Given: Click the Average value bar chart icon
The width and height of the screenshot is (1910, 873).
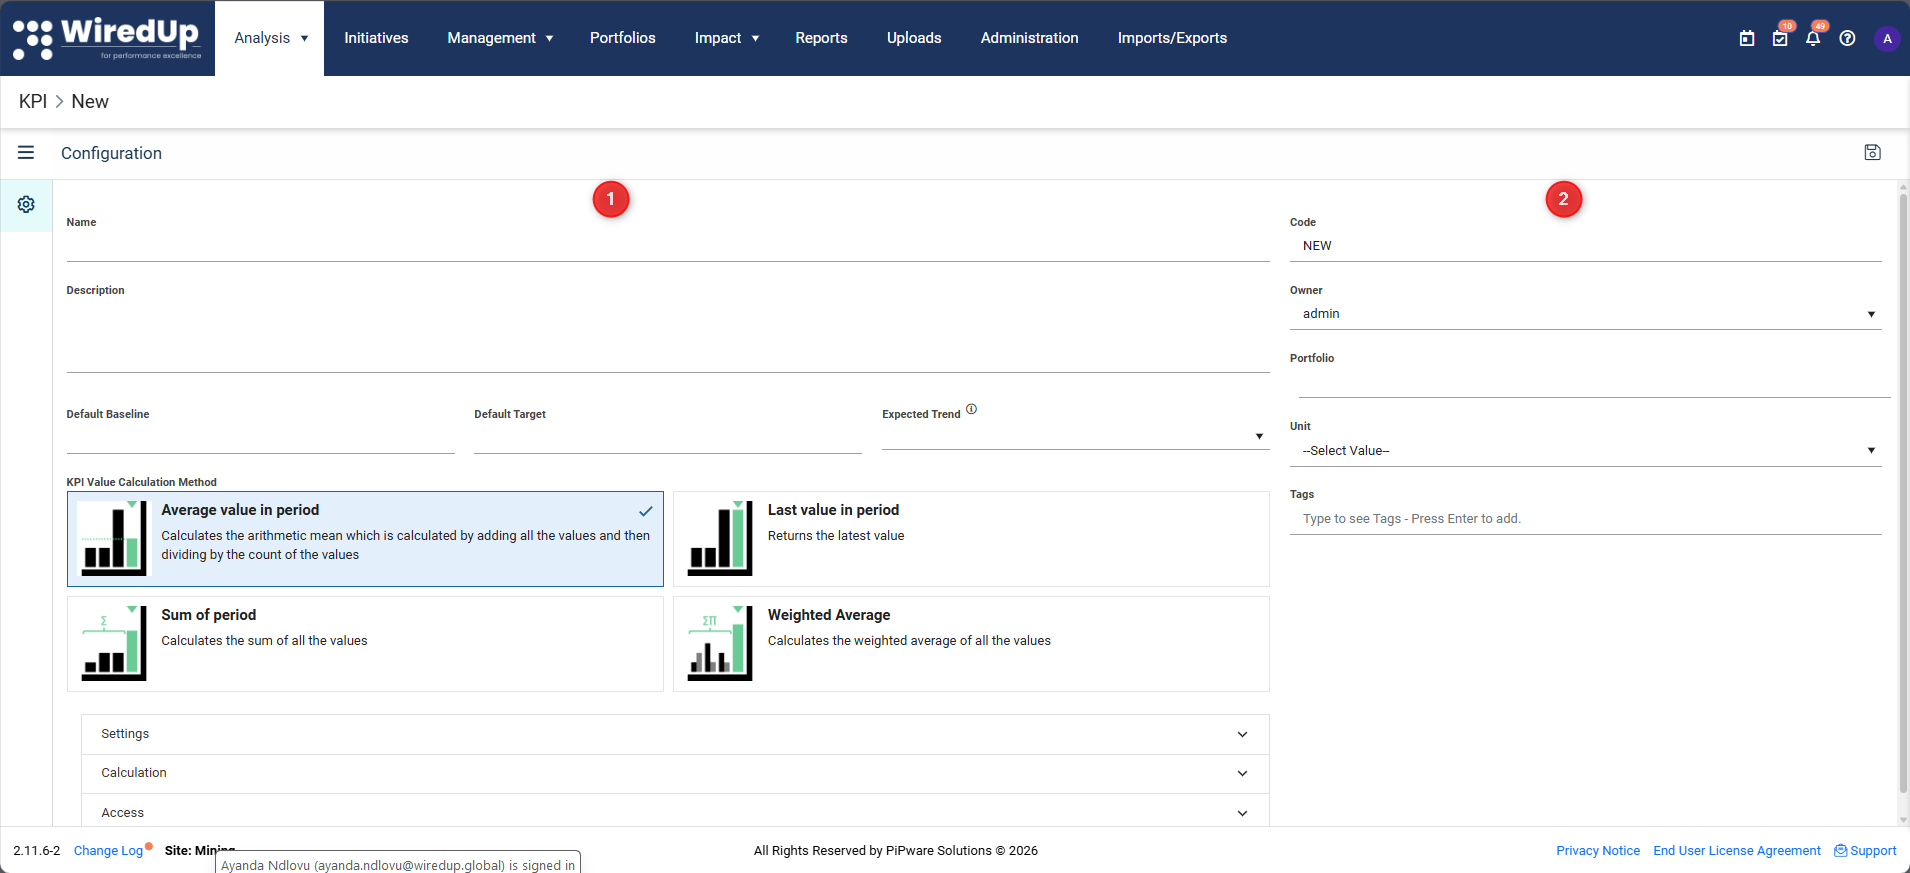Looking at the screenshot, I should tap(112, 538).
